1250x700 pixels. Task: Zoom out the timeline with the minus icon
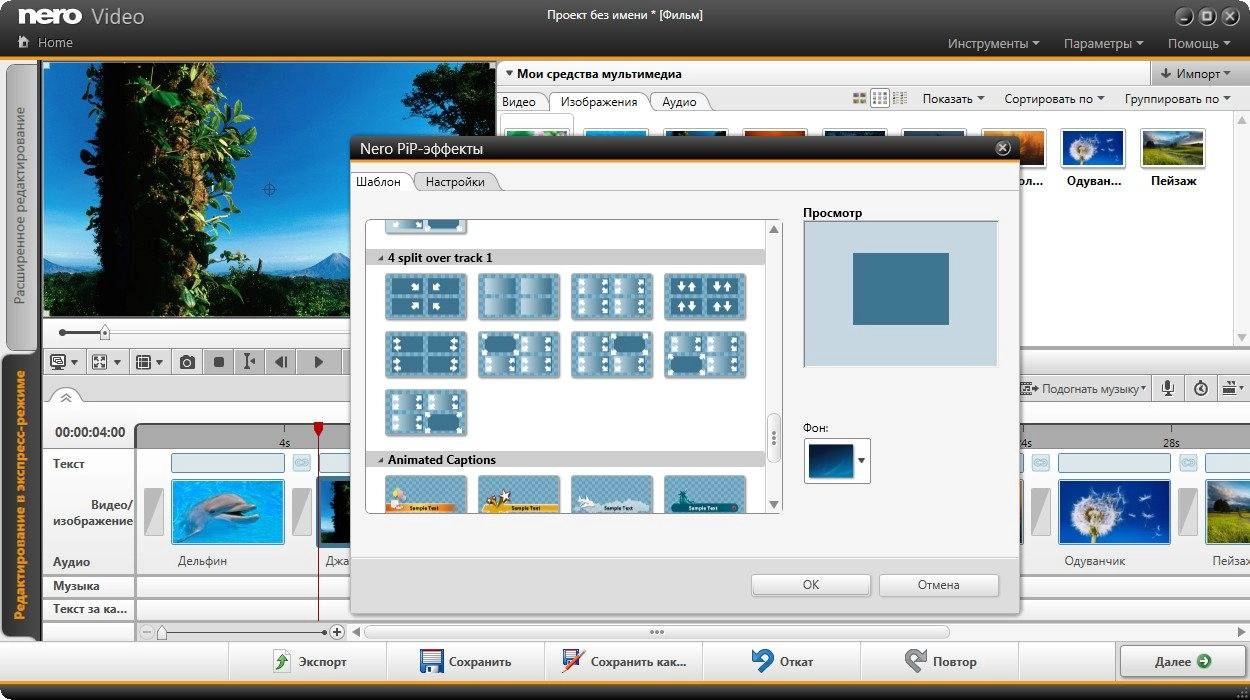(147, 632)
